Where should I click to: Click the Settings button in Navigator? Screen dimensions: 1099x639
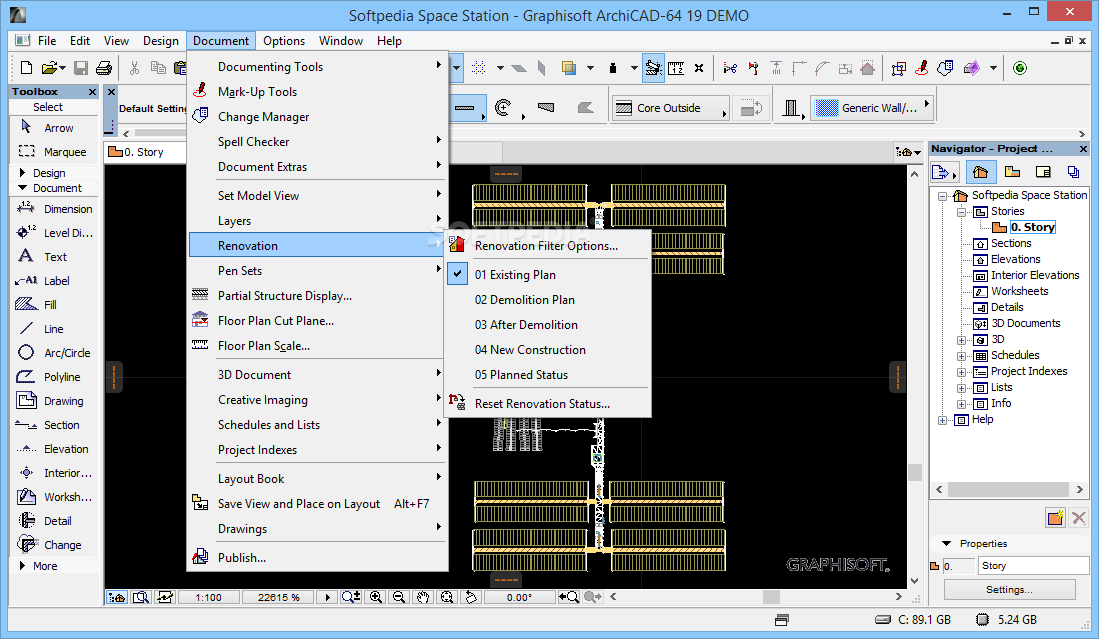[1009, 590]
